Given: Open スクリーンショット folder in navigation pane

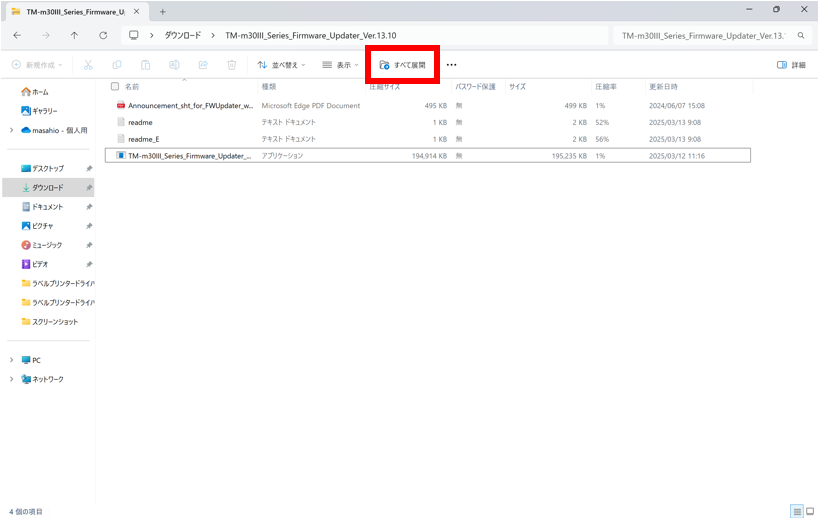Looking at the screenshot, I should point(50,321).
